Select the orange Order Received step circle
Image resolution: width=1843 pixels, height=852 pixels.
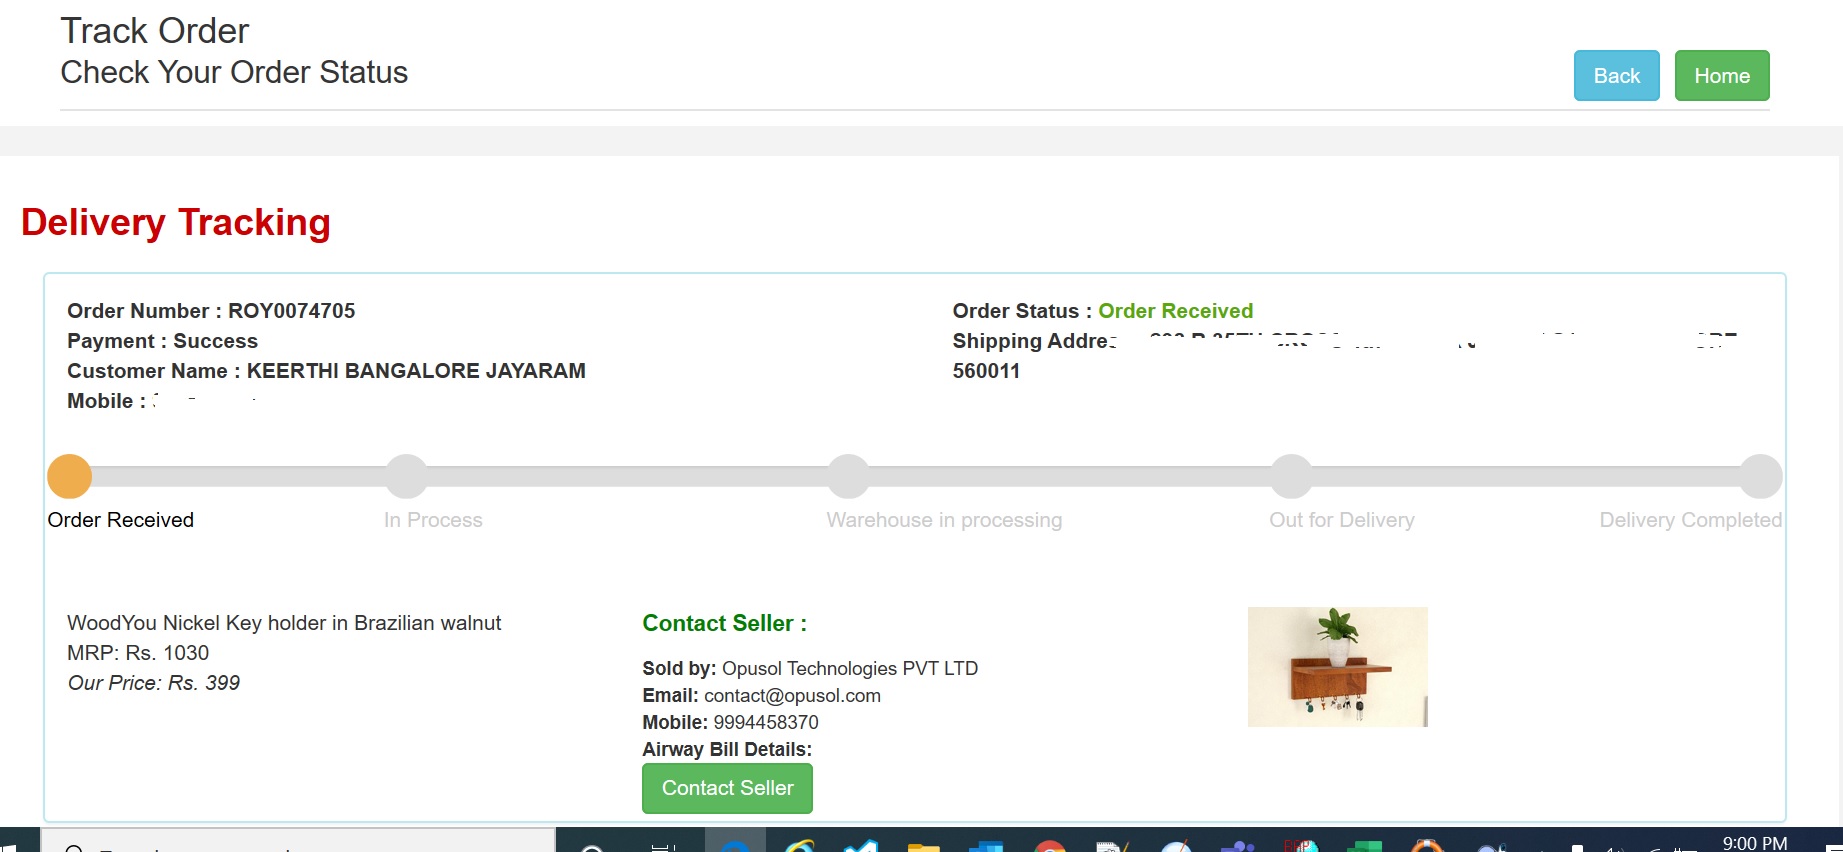70,476
